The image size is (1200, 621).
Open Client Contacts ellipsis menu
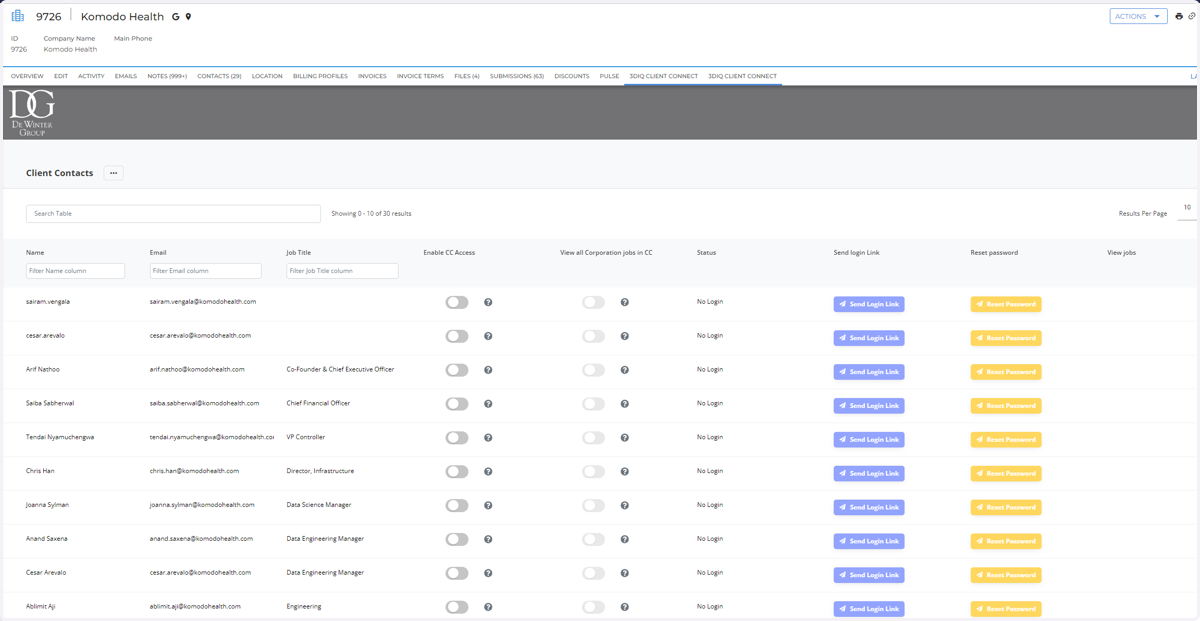(x=113, y=173)
